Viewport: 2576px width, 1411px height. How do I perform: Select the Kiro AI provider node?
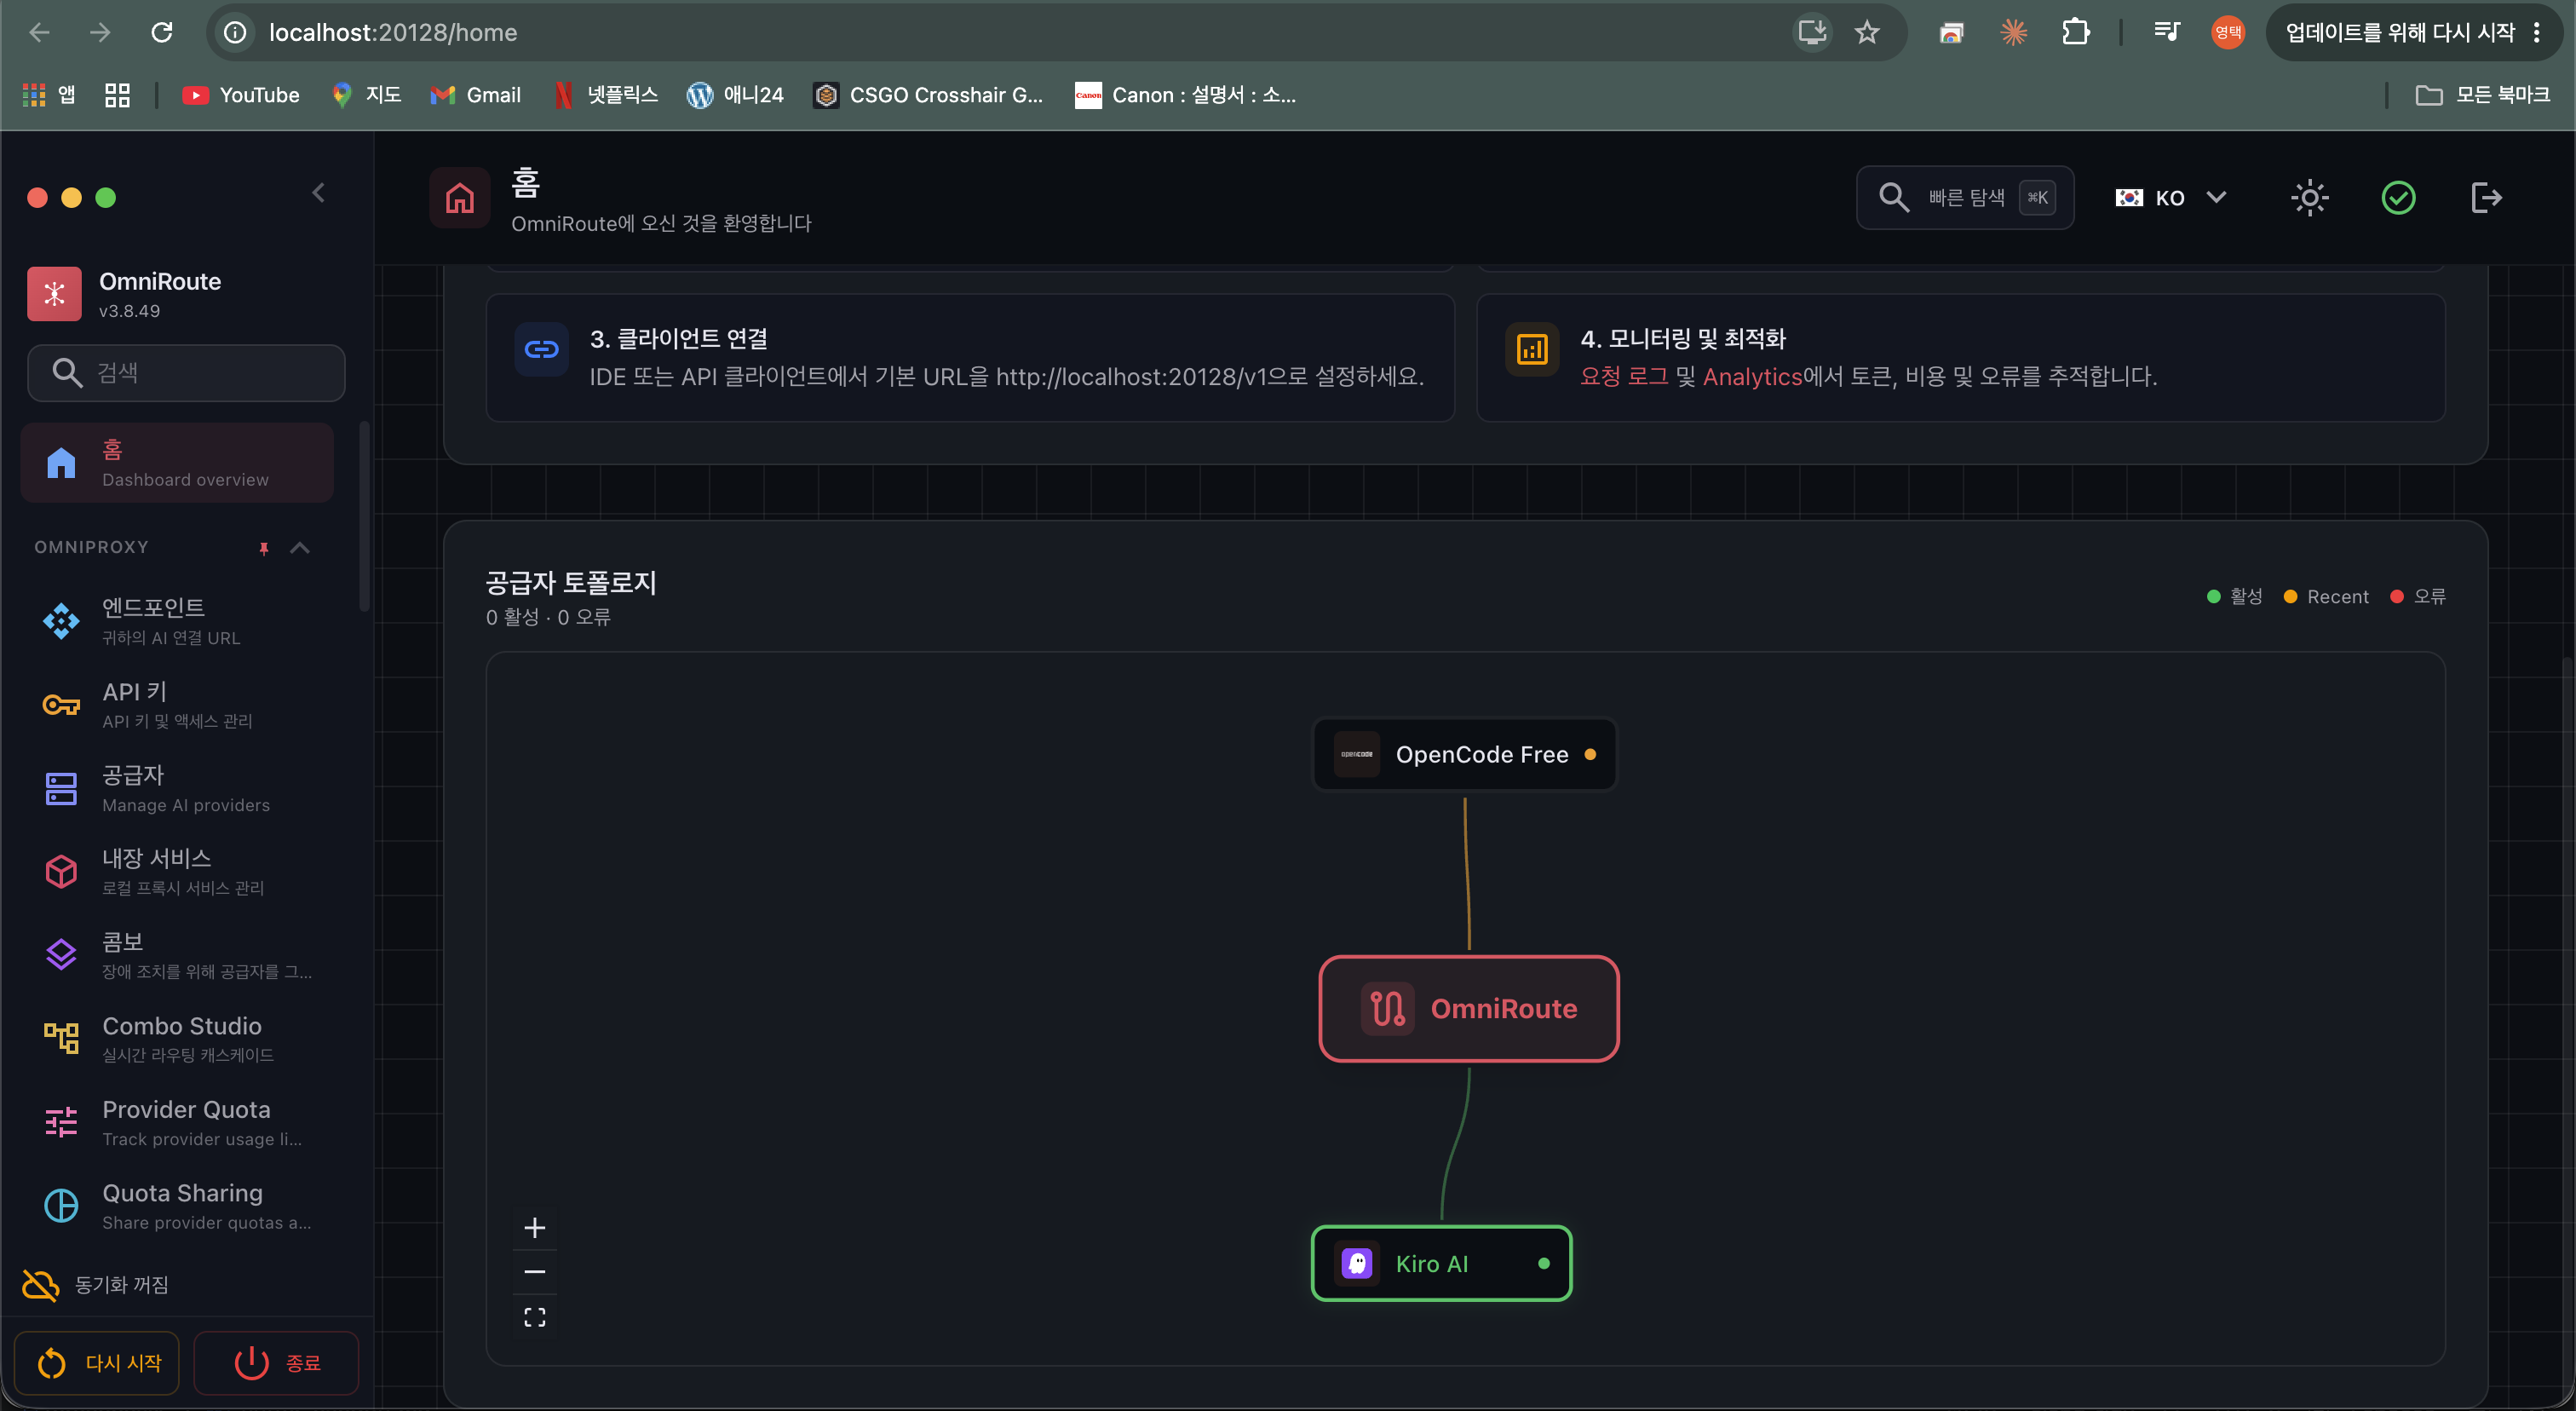[x=1441, y=1264]
